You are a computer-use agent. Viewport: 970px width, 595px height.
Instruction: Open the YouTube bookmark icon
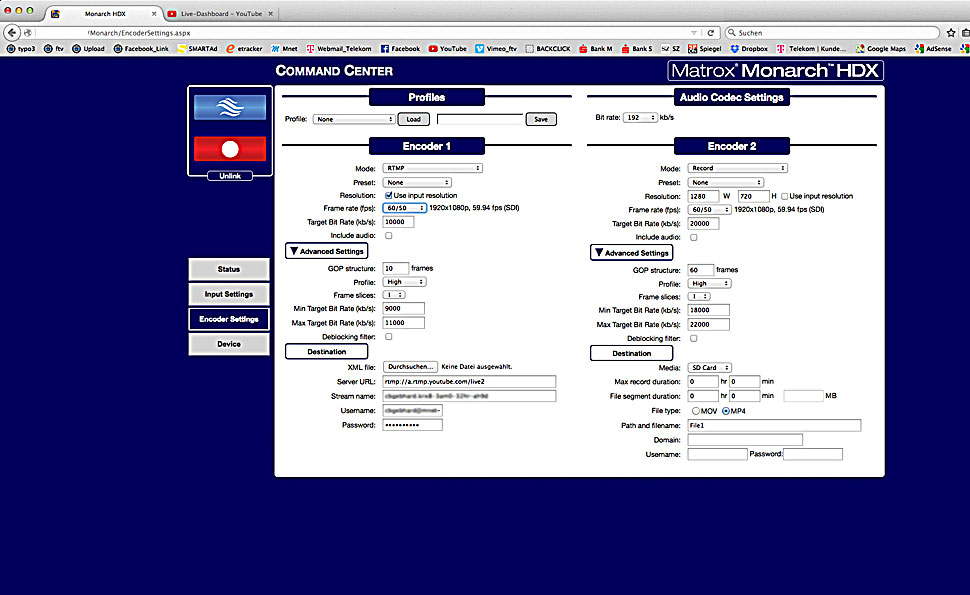click(x=433, y=48)
